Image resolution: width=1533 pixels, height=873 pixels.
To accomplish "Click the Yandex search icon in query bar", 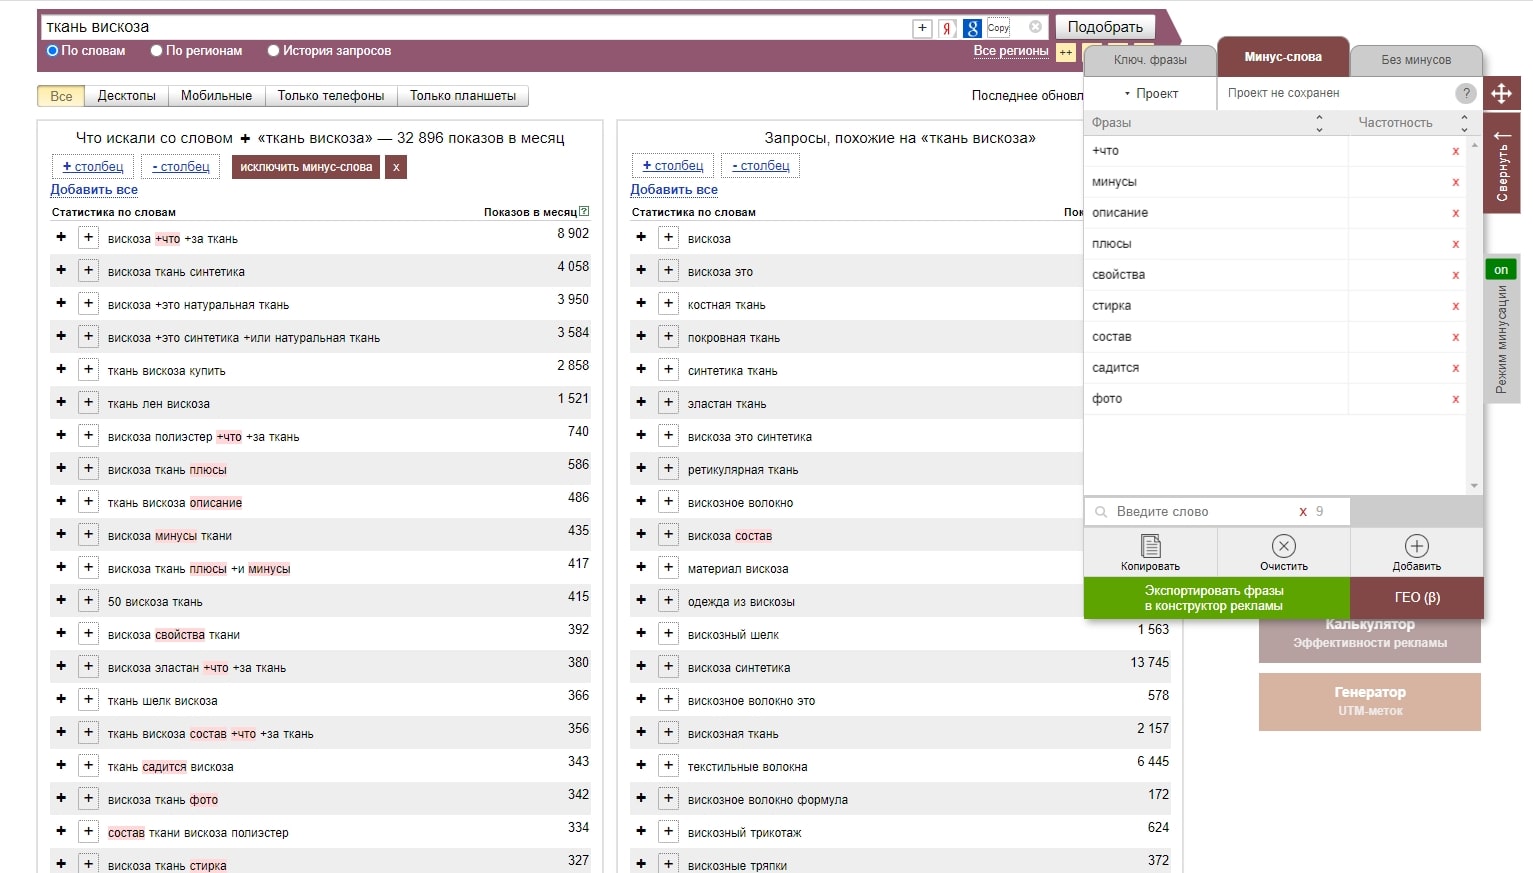I will coord(947,28).
